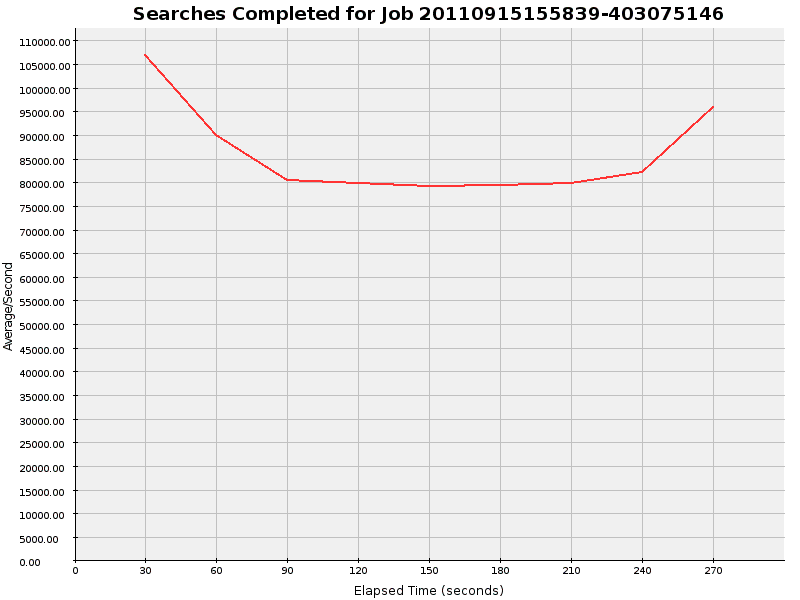Click the 20000.00 y-axis tick label

click(x=44, y=468)
